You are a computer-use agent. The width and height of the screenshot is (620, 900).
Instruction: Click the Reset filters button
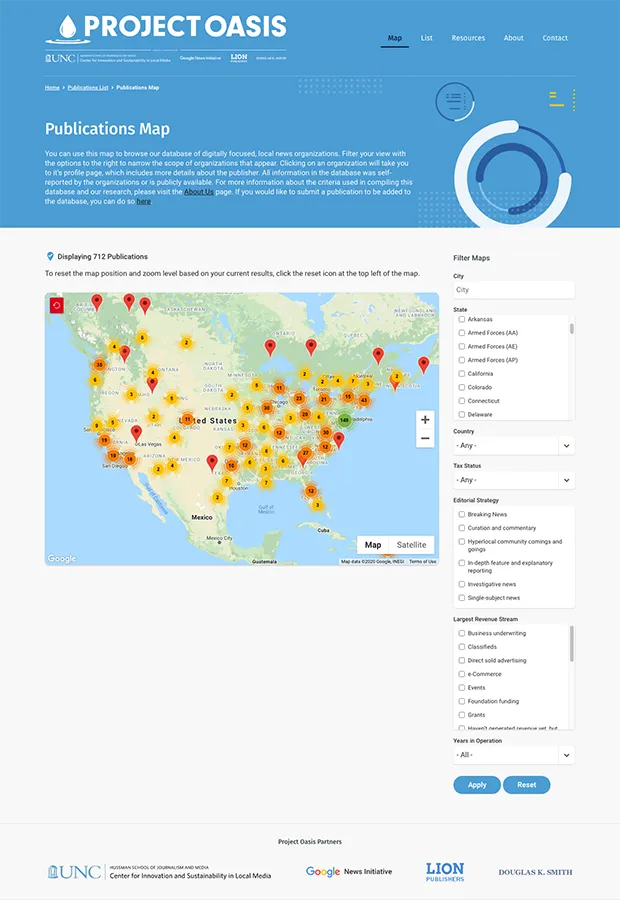click(x=526, y=785)
